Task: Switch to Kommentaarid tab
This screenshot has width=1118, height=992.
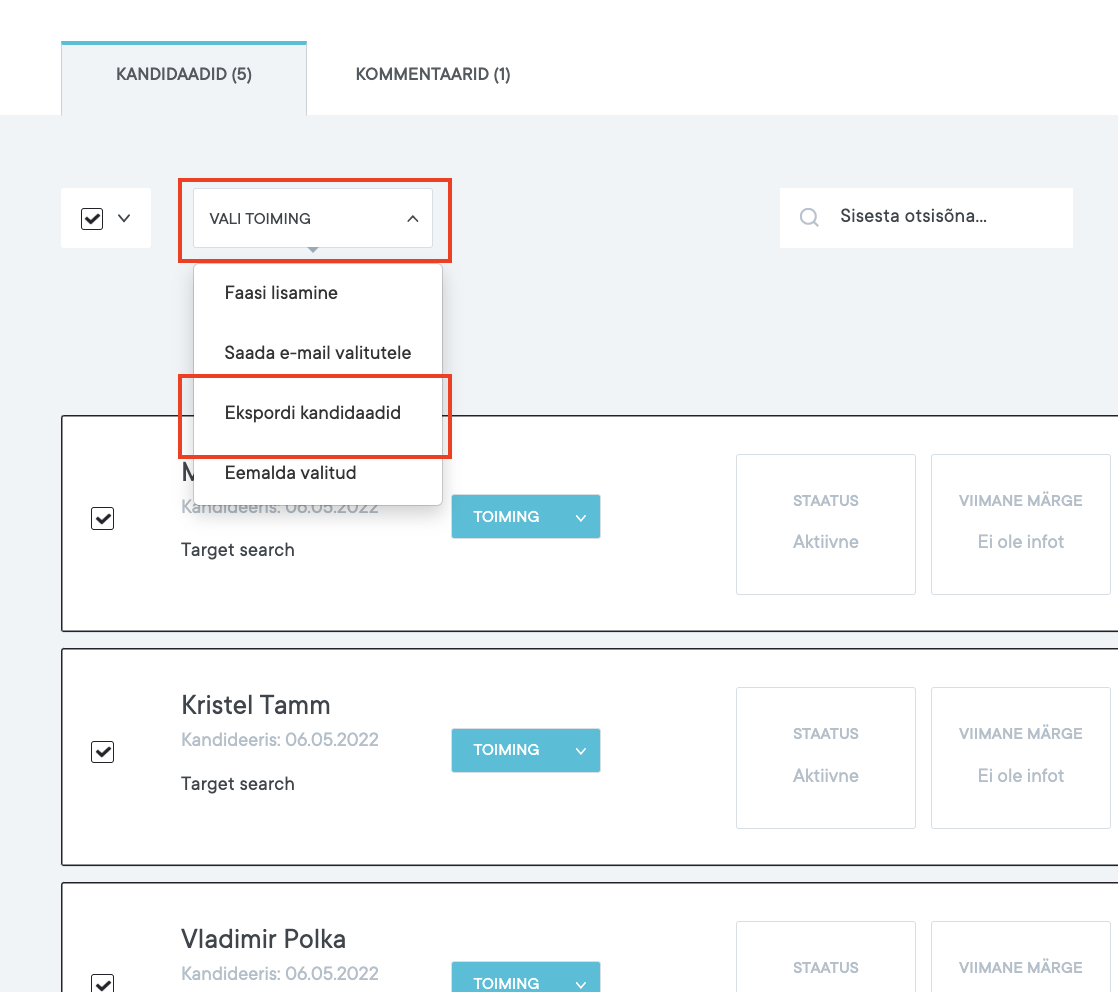Action: 433,75
